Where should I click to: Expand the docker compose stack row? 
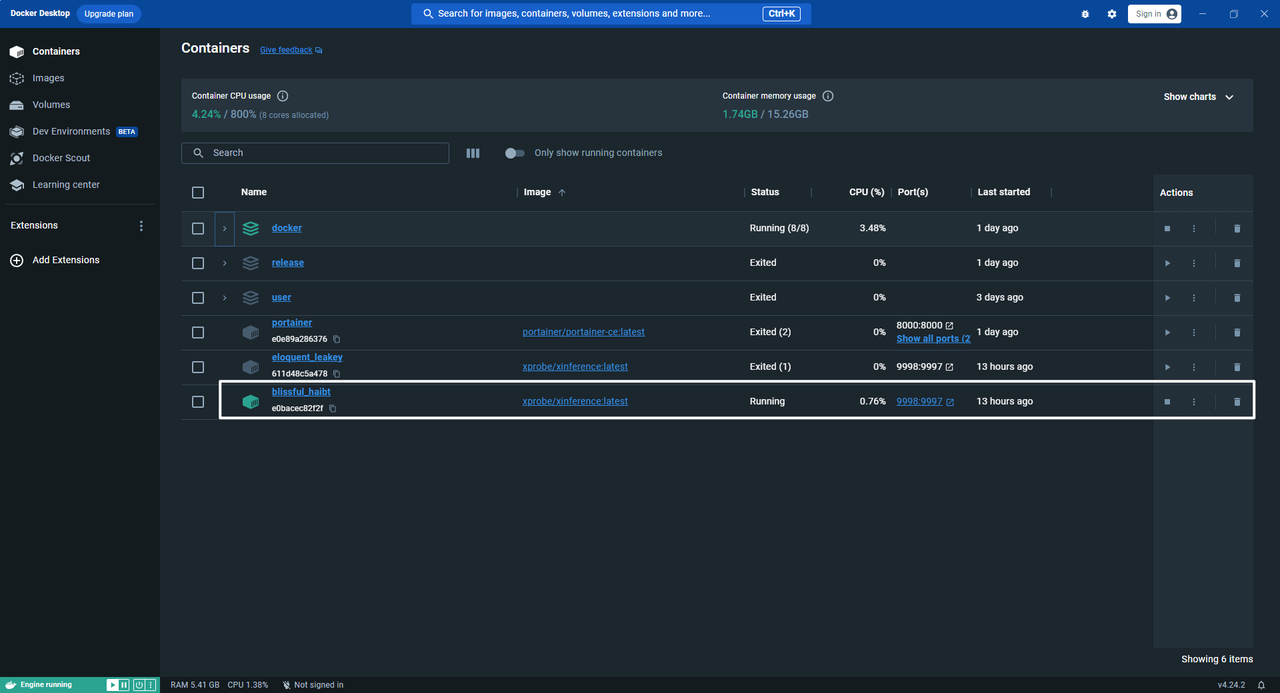point(224,229)
